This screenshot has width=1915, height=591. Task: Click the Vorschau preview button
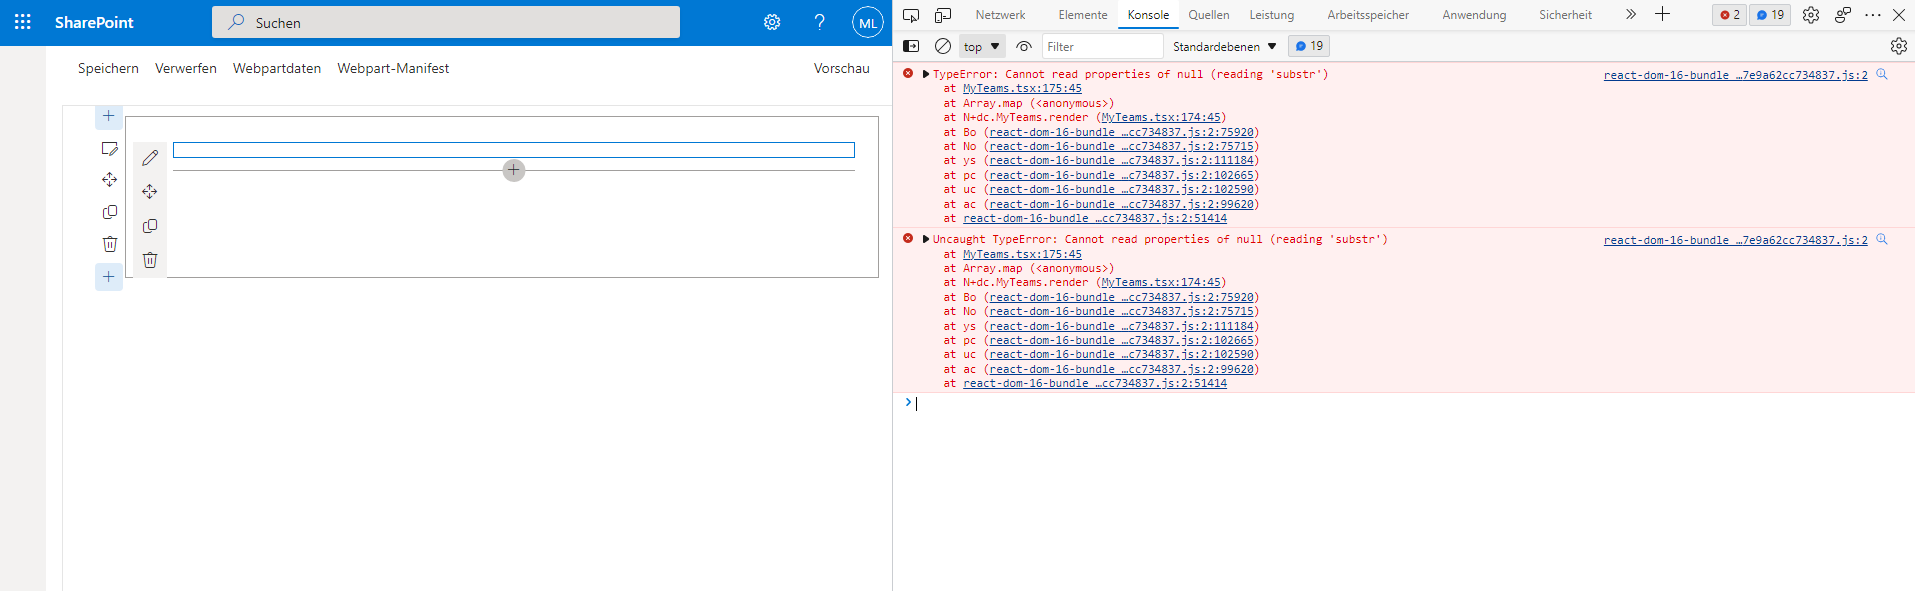842,68
